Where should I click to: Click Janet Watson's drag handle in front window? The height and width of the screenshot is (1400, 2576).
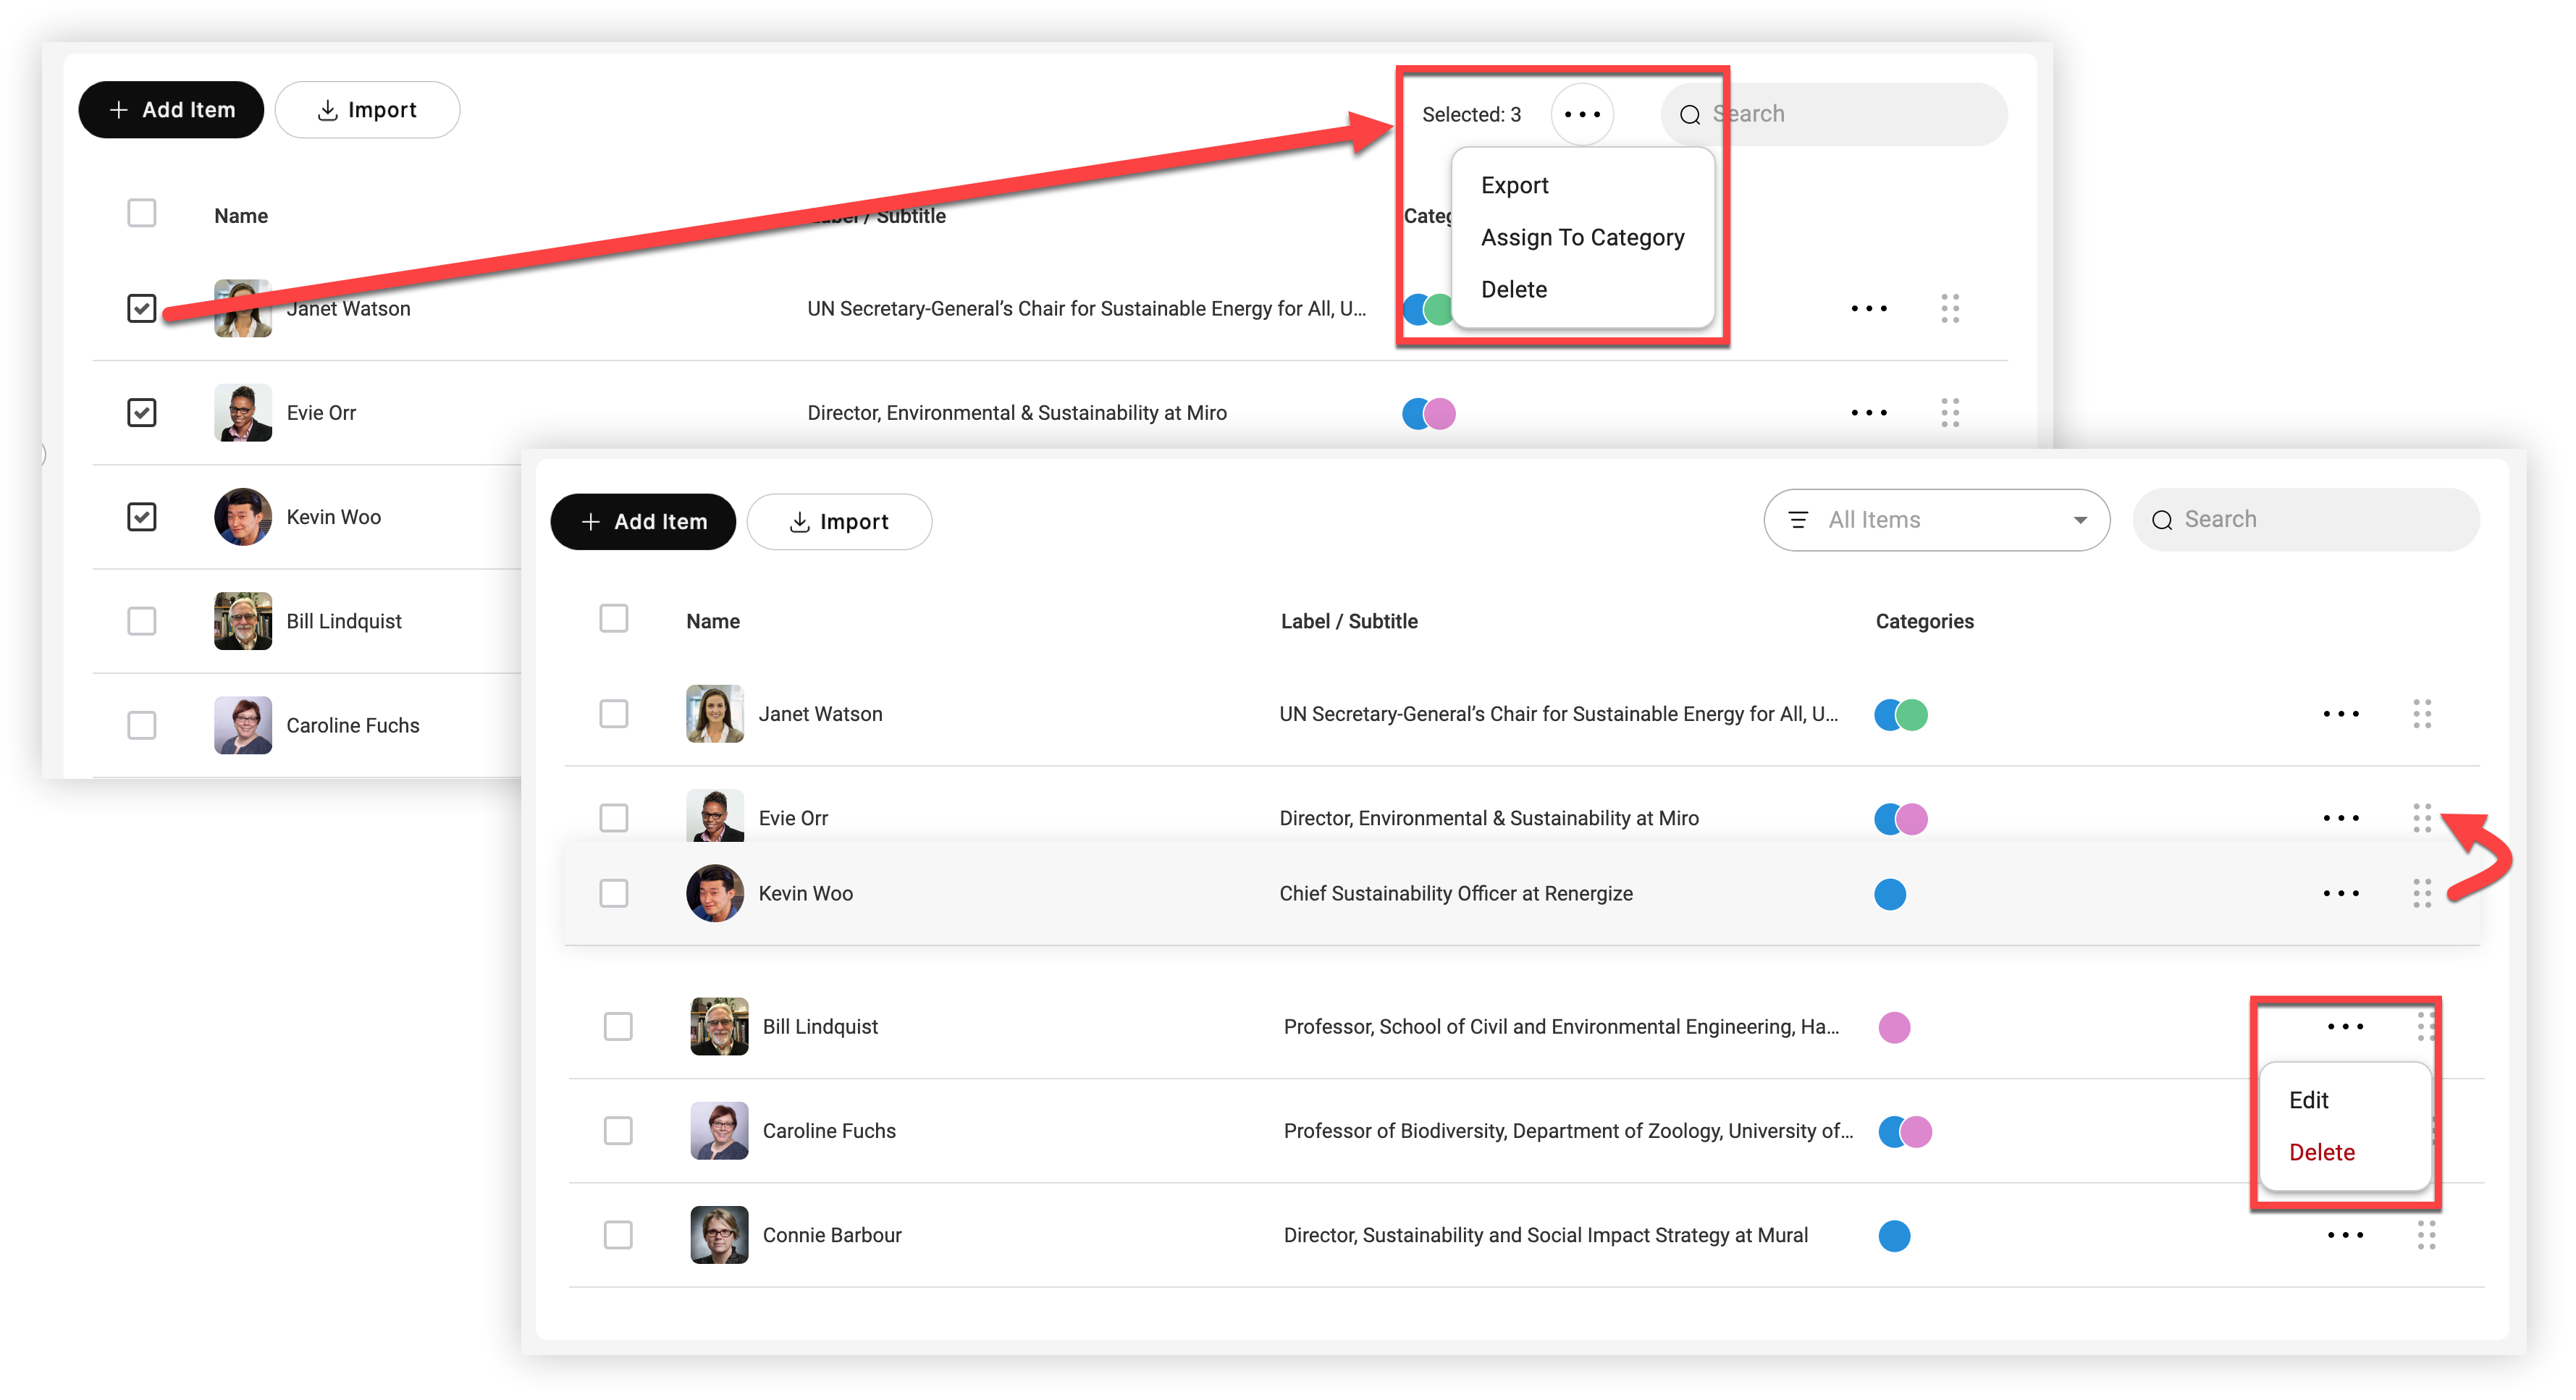(2422, 714)
